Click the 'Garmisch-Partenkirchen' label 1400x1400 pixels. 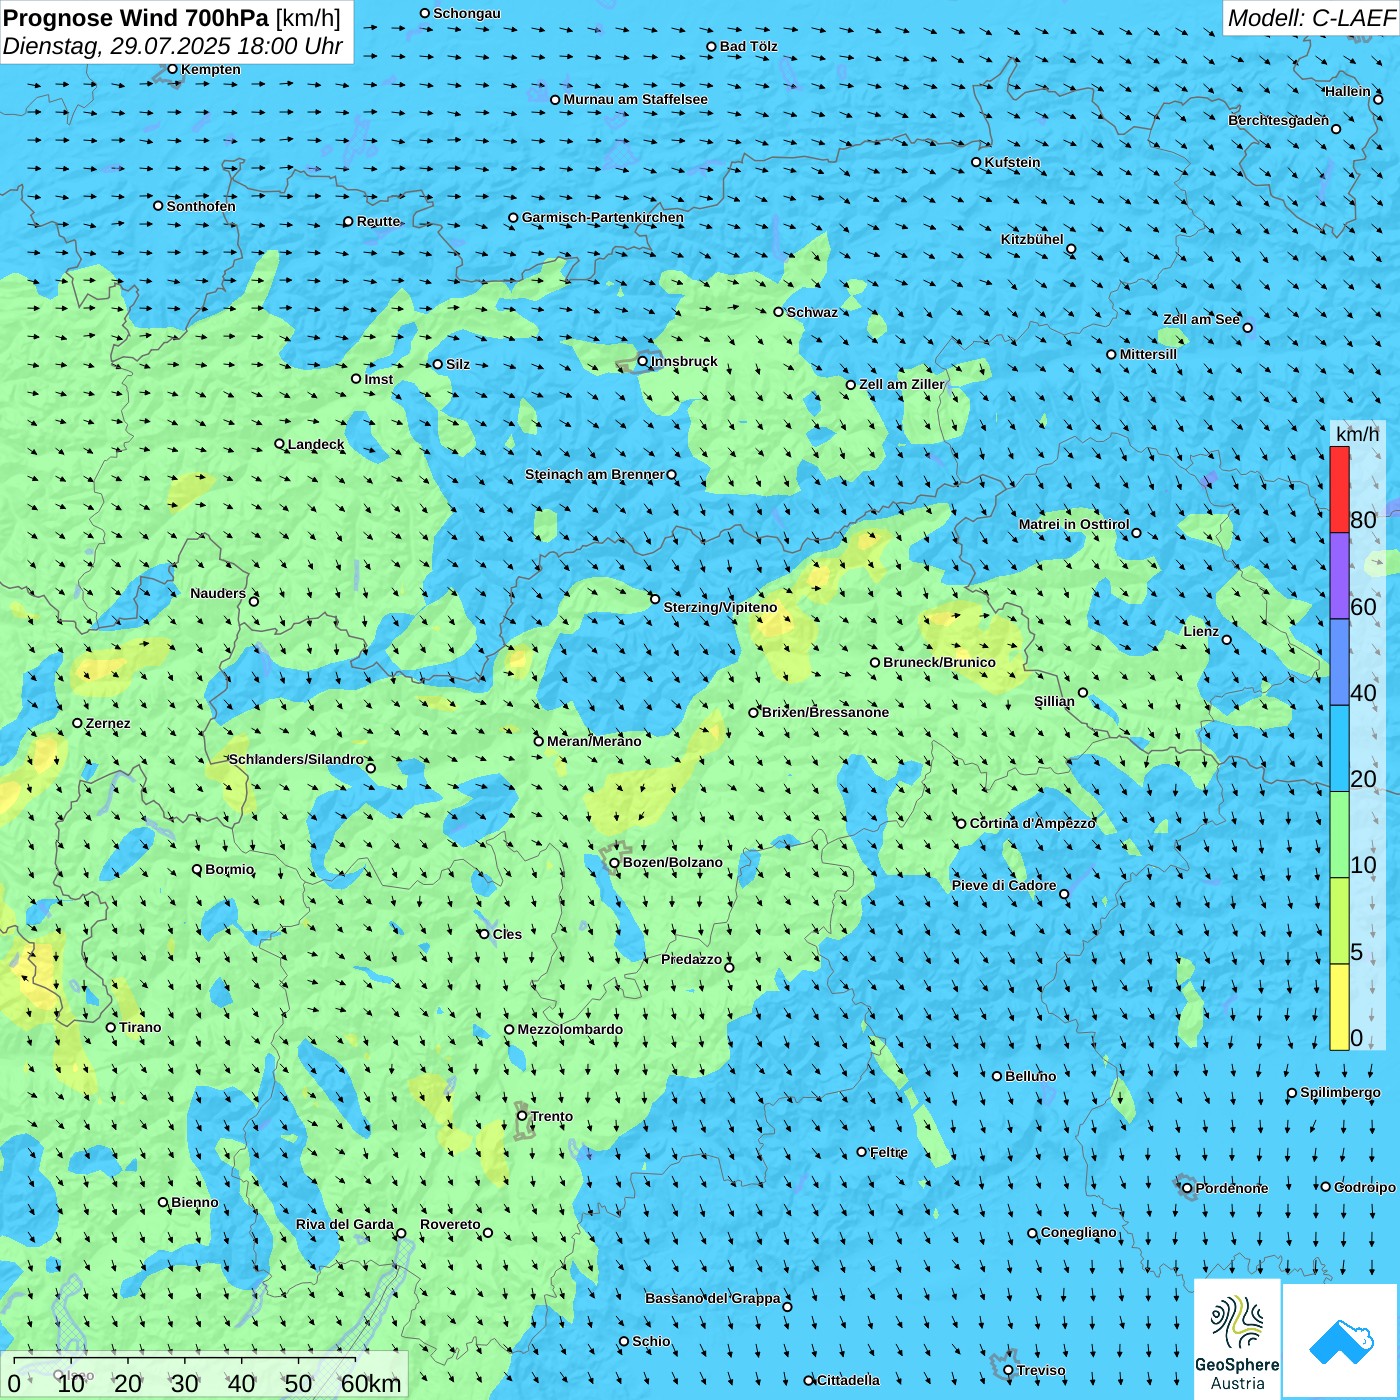click(603, 217)
